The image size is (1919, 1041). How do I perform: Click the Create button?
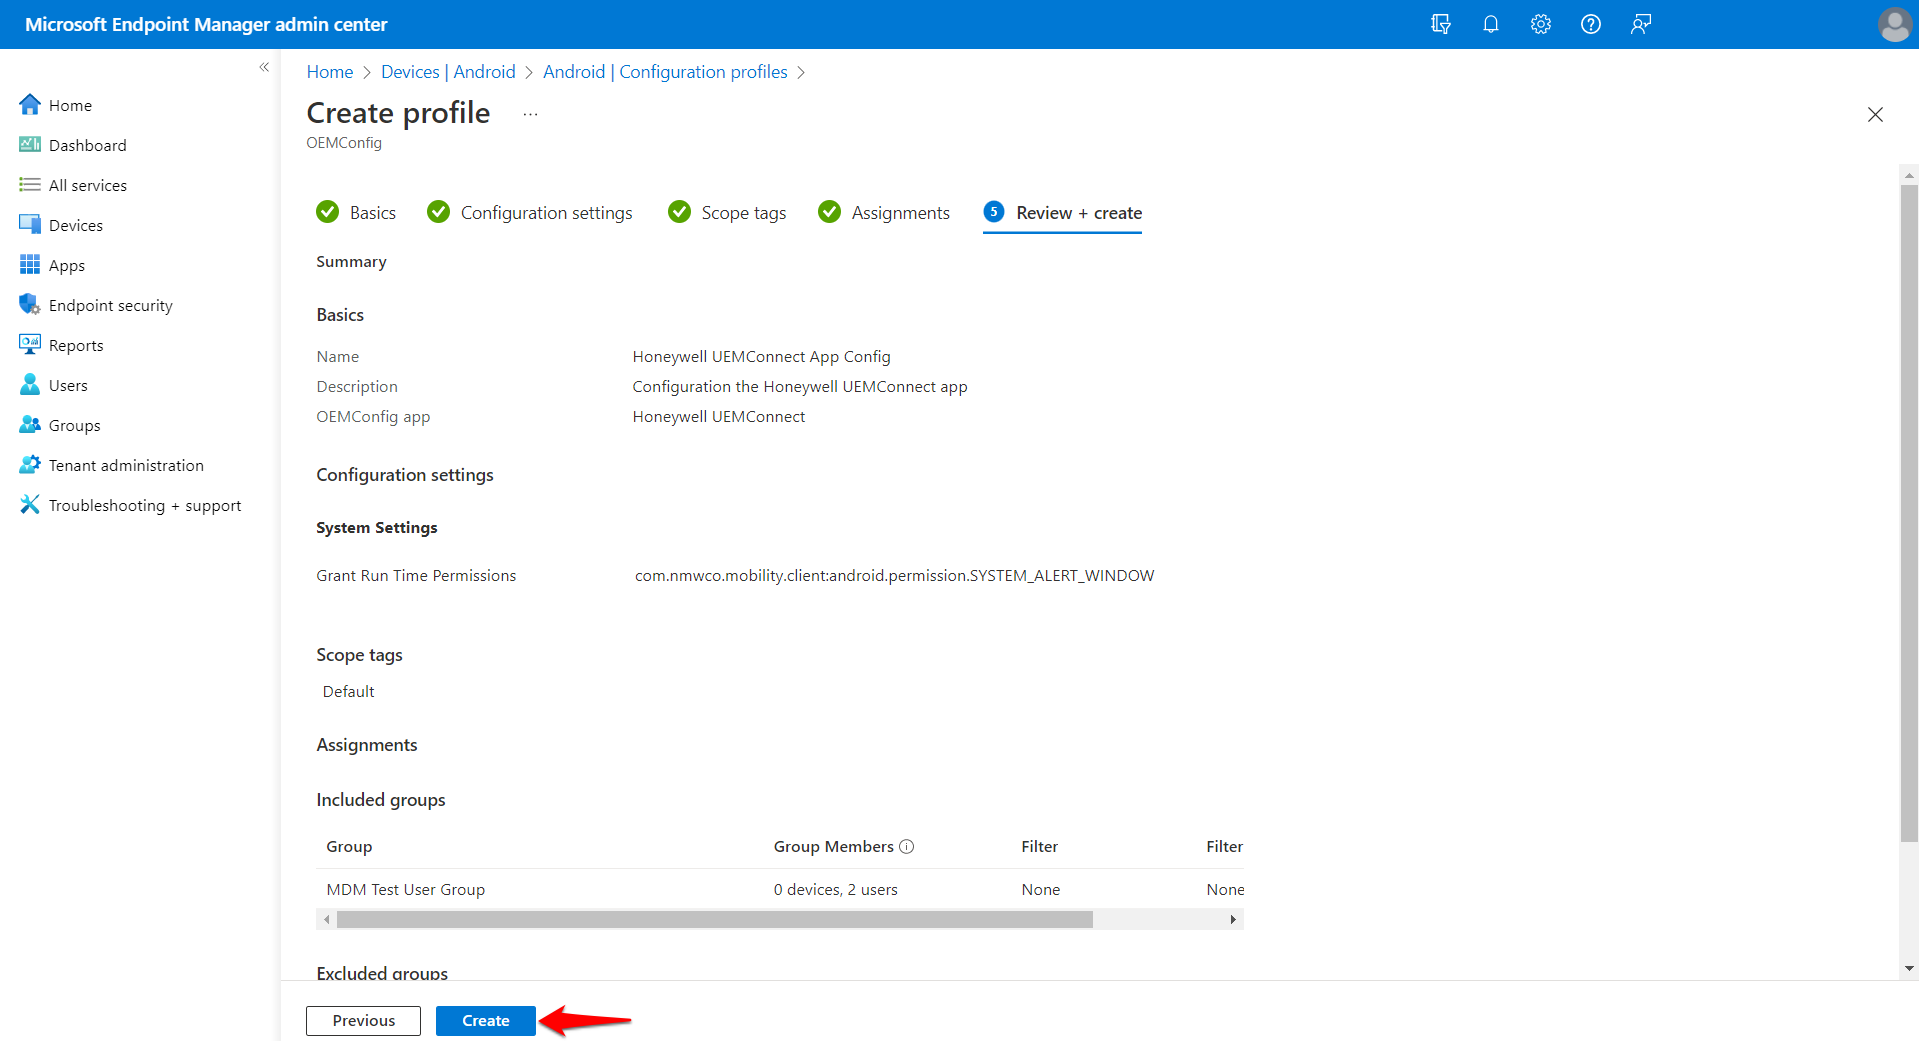pyautogui.click(x=486, y=1020)
